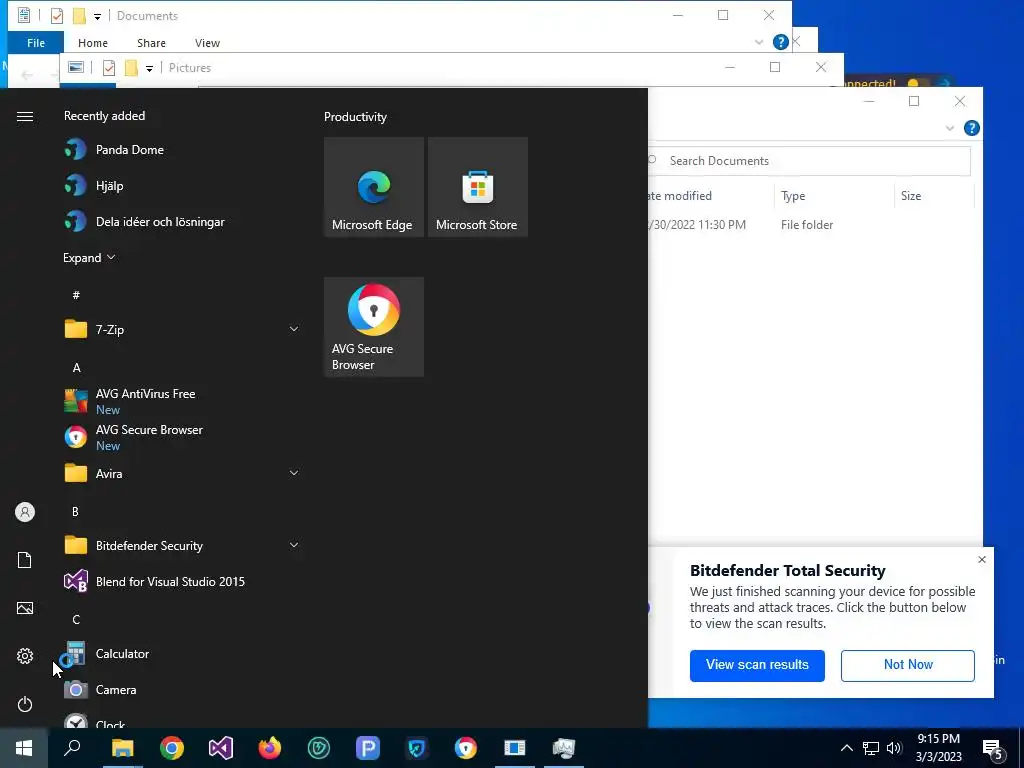Open the Calculator app
This screenshot has height=768, width=1024.
click(x=183, y=654)
